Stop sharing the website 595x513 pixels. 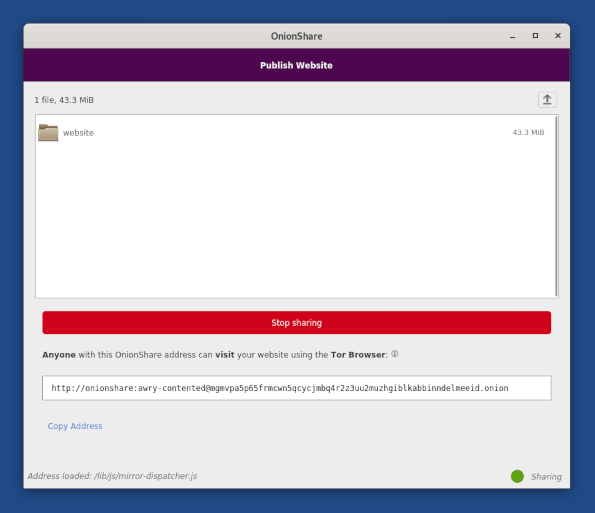296,323
